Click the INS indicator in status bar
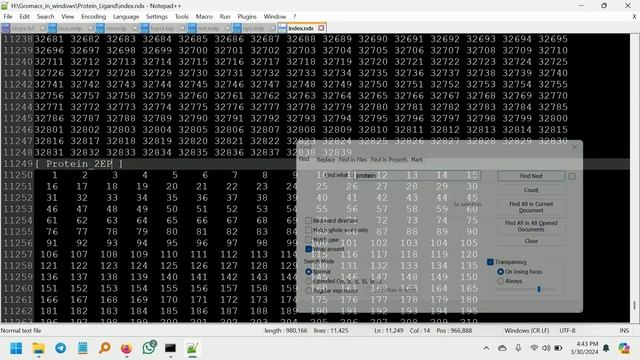 point(624,331)
